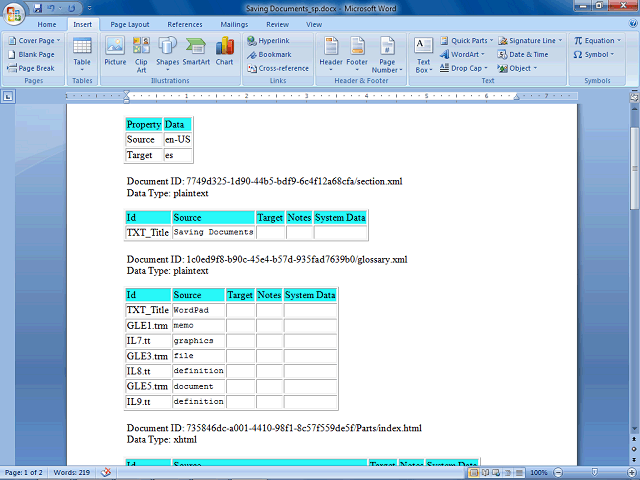
Task: Switch to Draft view
Action: (519, 473)
